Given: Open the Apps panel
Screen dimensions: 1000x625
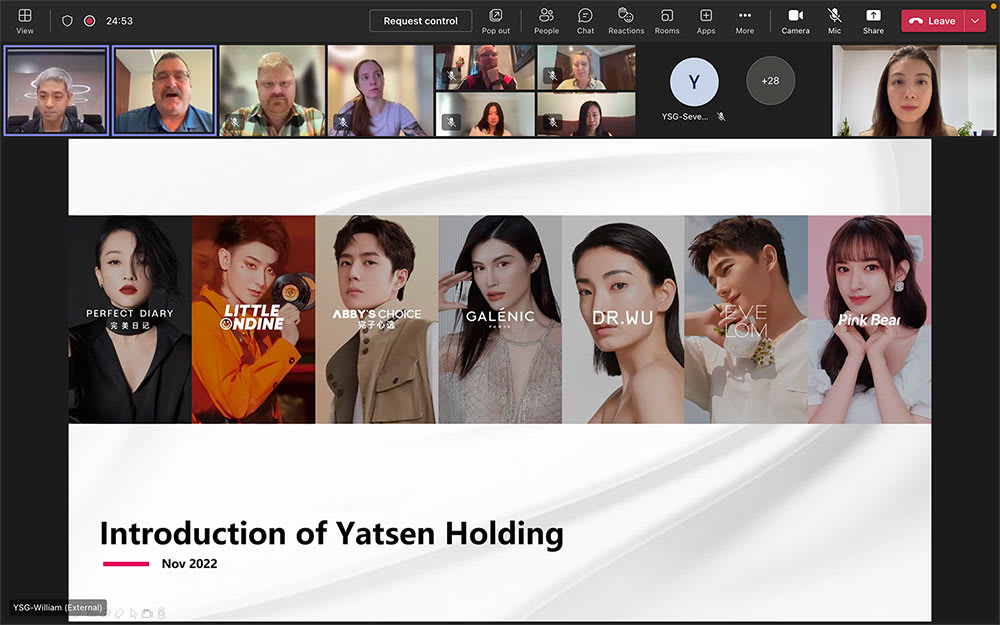Looking at the screenshot, I should pos(706,20).
